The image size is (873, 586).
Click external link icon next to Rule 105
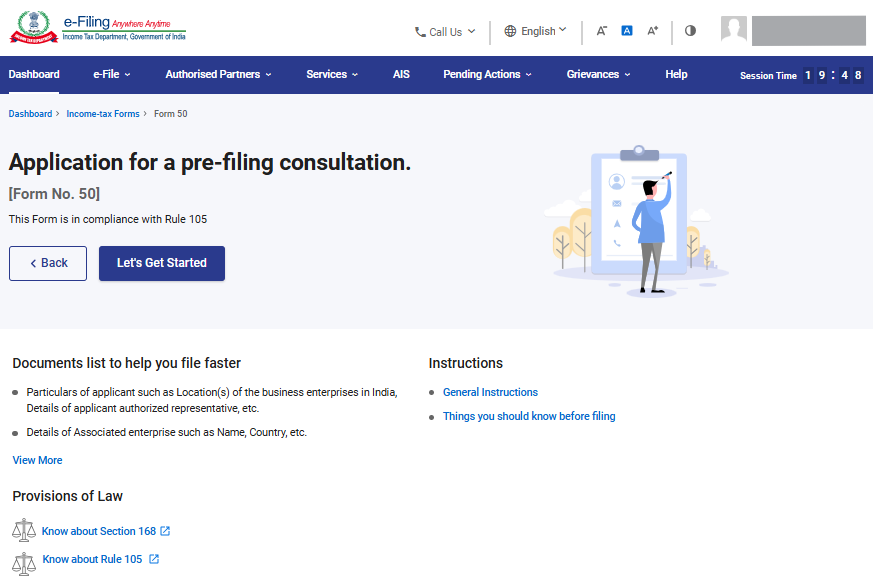[154, 559]
